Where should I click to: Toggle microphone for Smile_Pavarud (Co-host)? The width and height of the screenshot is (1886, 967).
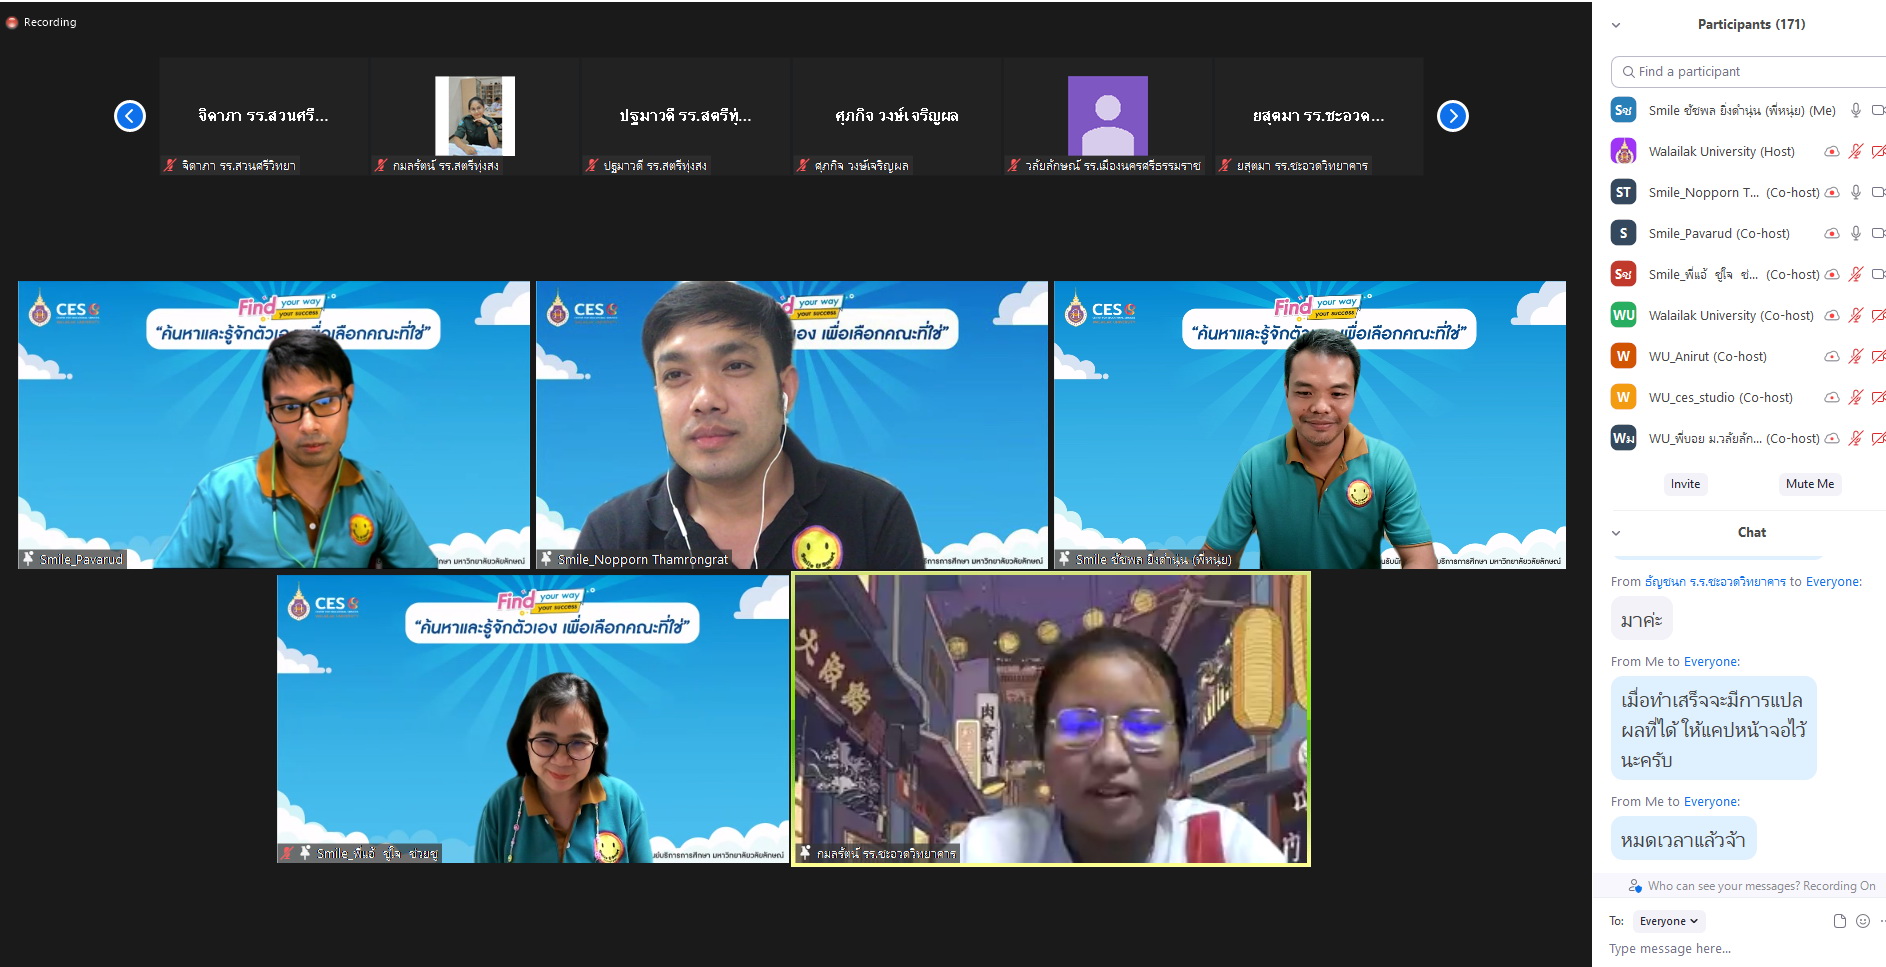click(1855, 233)
